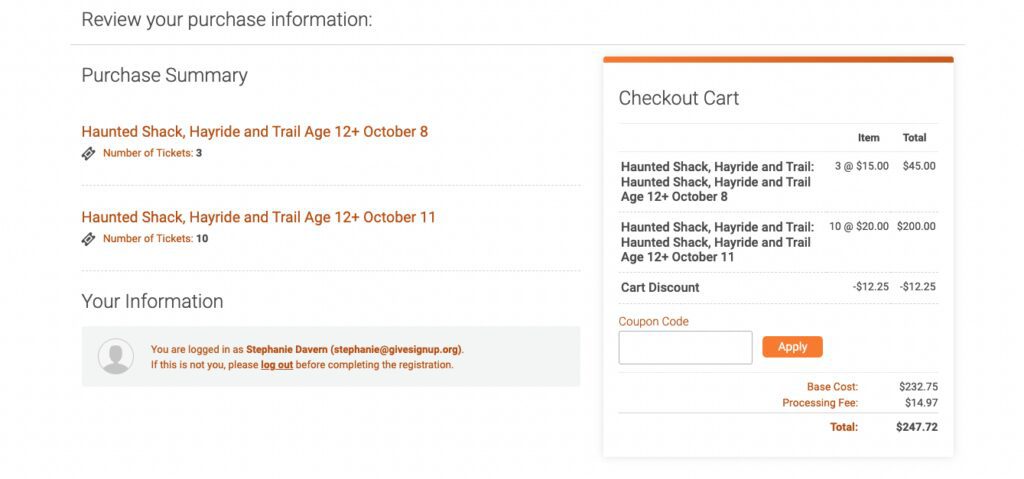This screenshot has width=1024, height=479.
Task: Focus the Coupon Code input field
Action: pyautogui.click(x=685, y=348)
